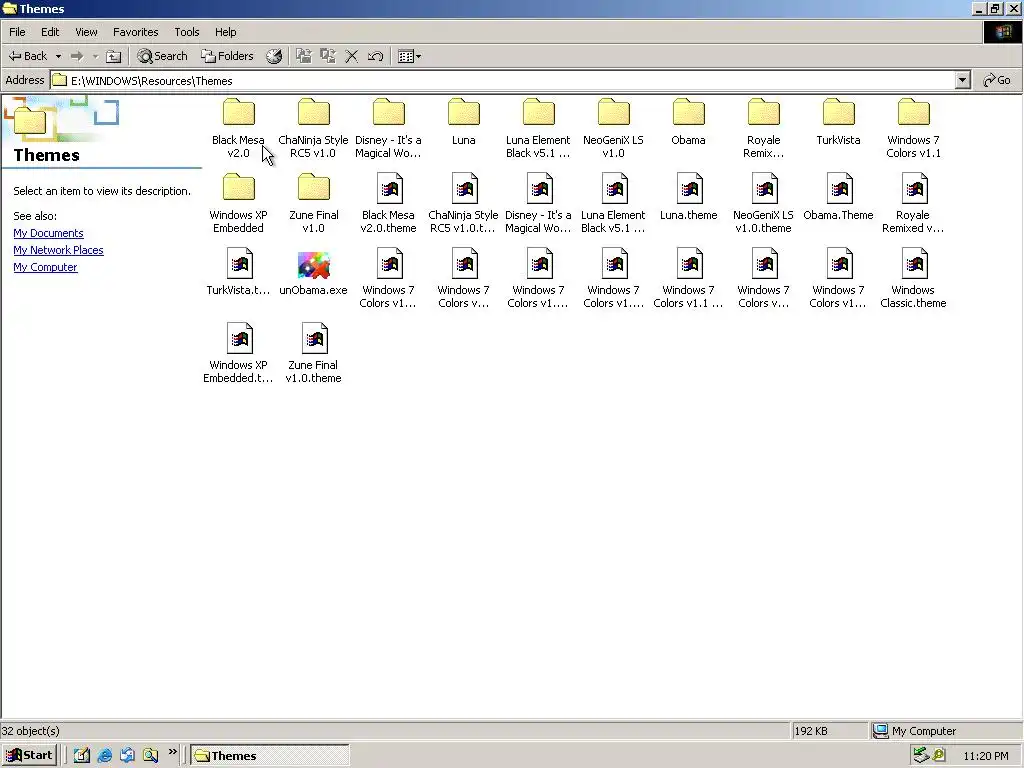The width and height of the screenshot is (1024, 768).
Task: Select the Luna Element Black theme file
Action: click(613, 203)
